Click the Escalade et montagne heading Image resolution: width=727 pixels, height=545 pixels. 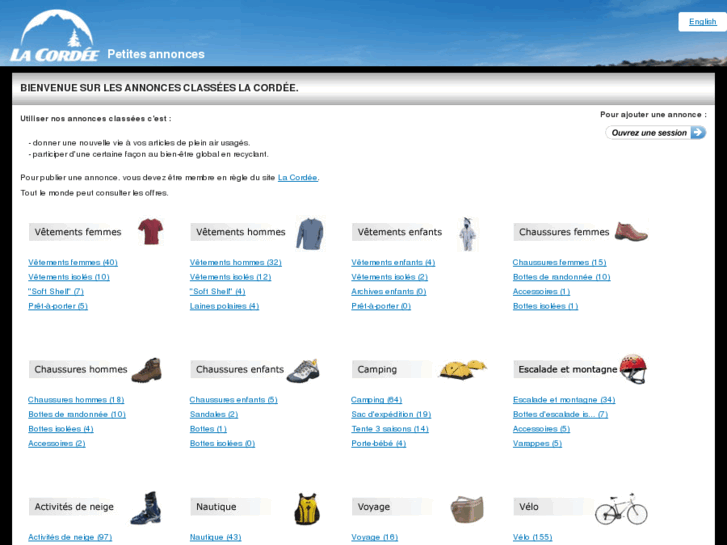coord(568,369)
